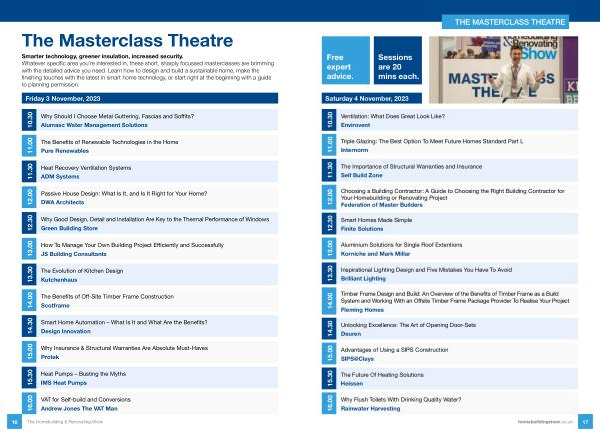Click 'The Benefits of Off-Site Timber Frame Construction'
600x436 pixels.
[107, 297]
